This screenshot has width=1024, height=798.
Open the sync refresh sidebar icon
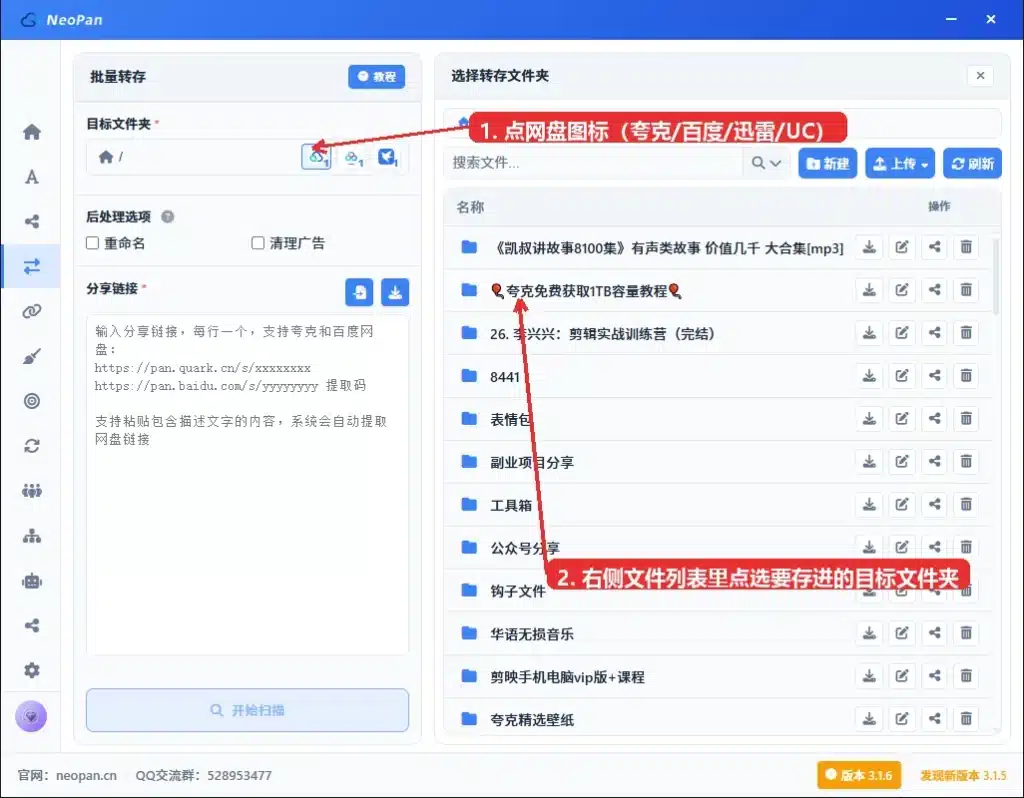coord(31,446)
